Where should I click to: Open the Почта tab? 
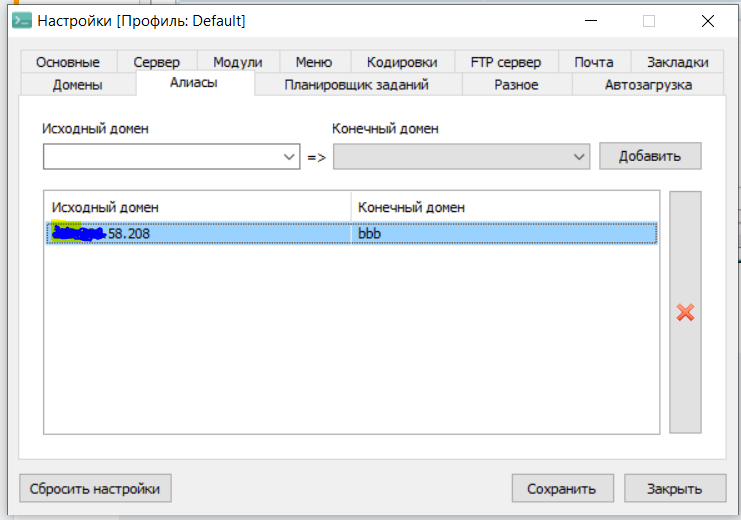click(594, 62)
